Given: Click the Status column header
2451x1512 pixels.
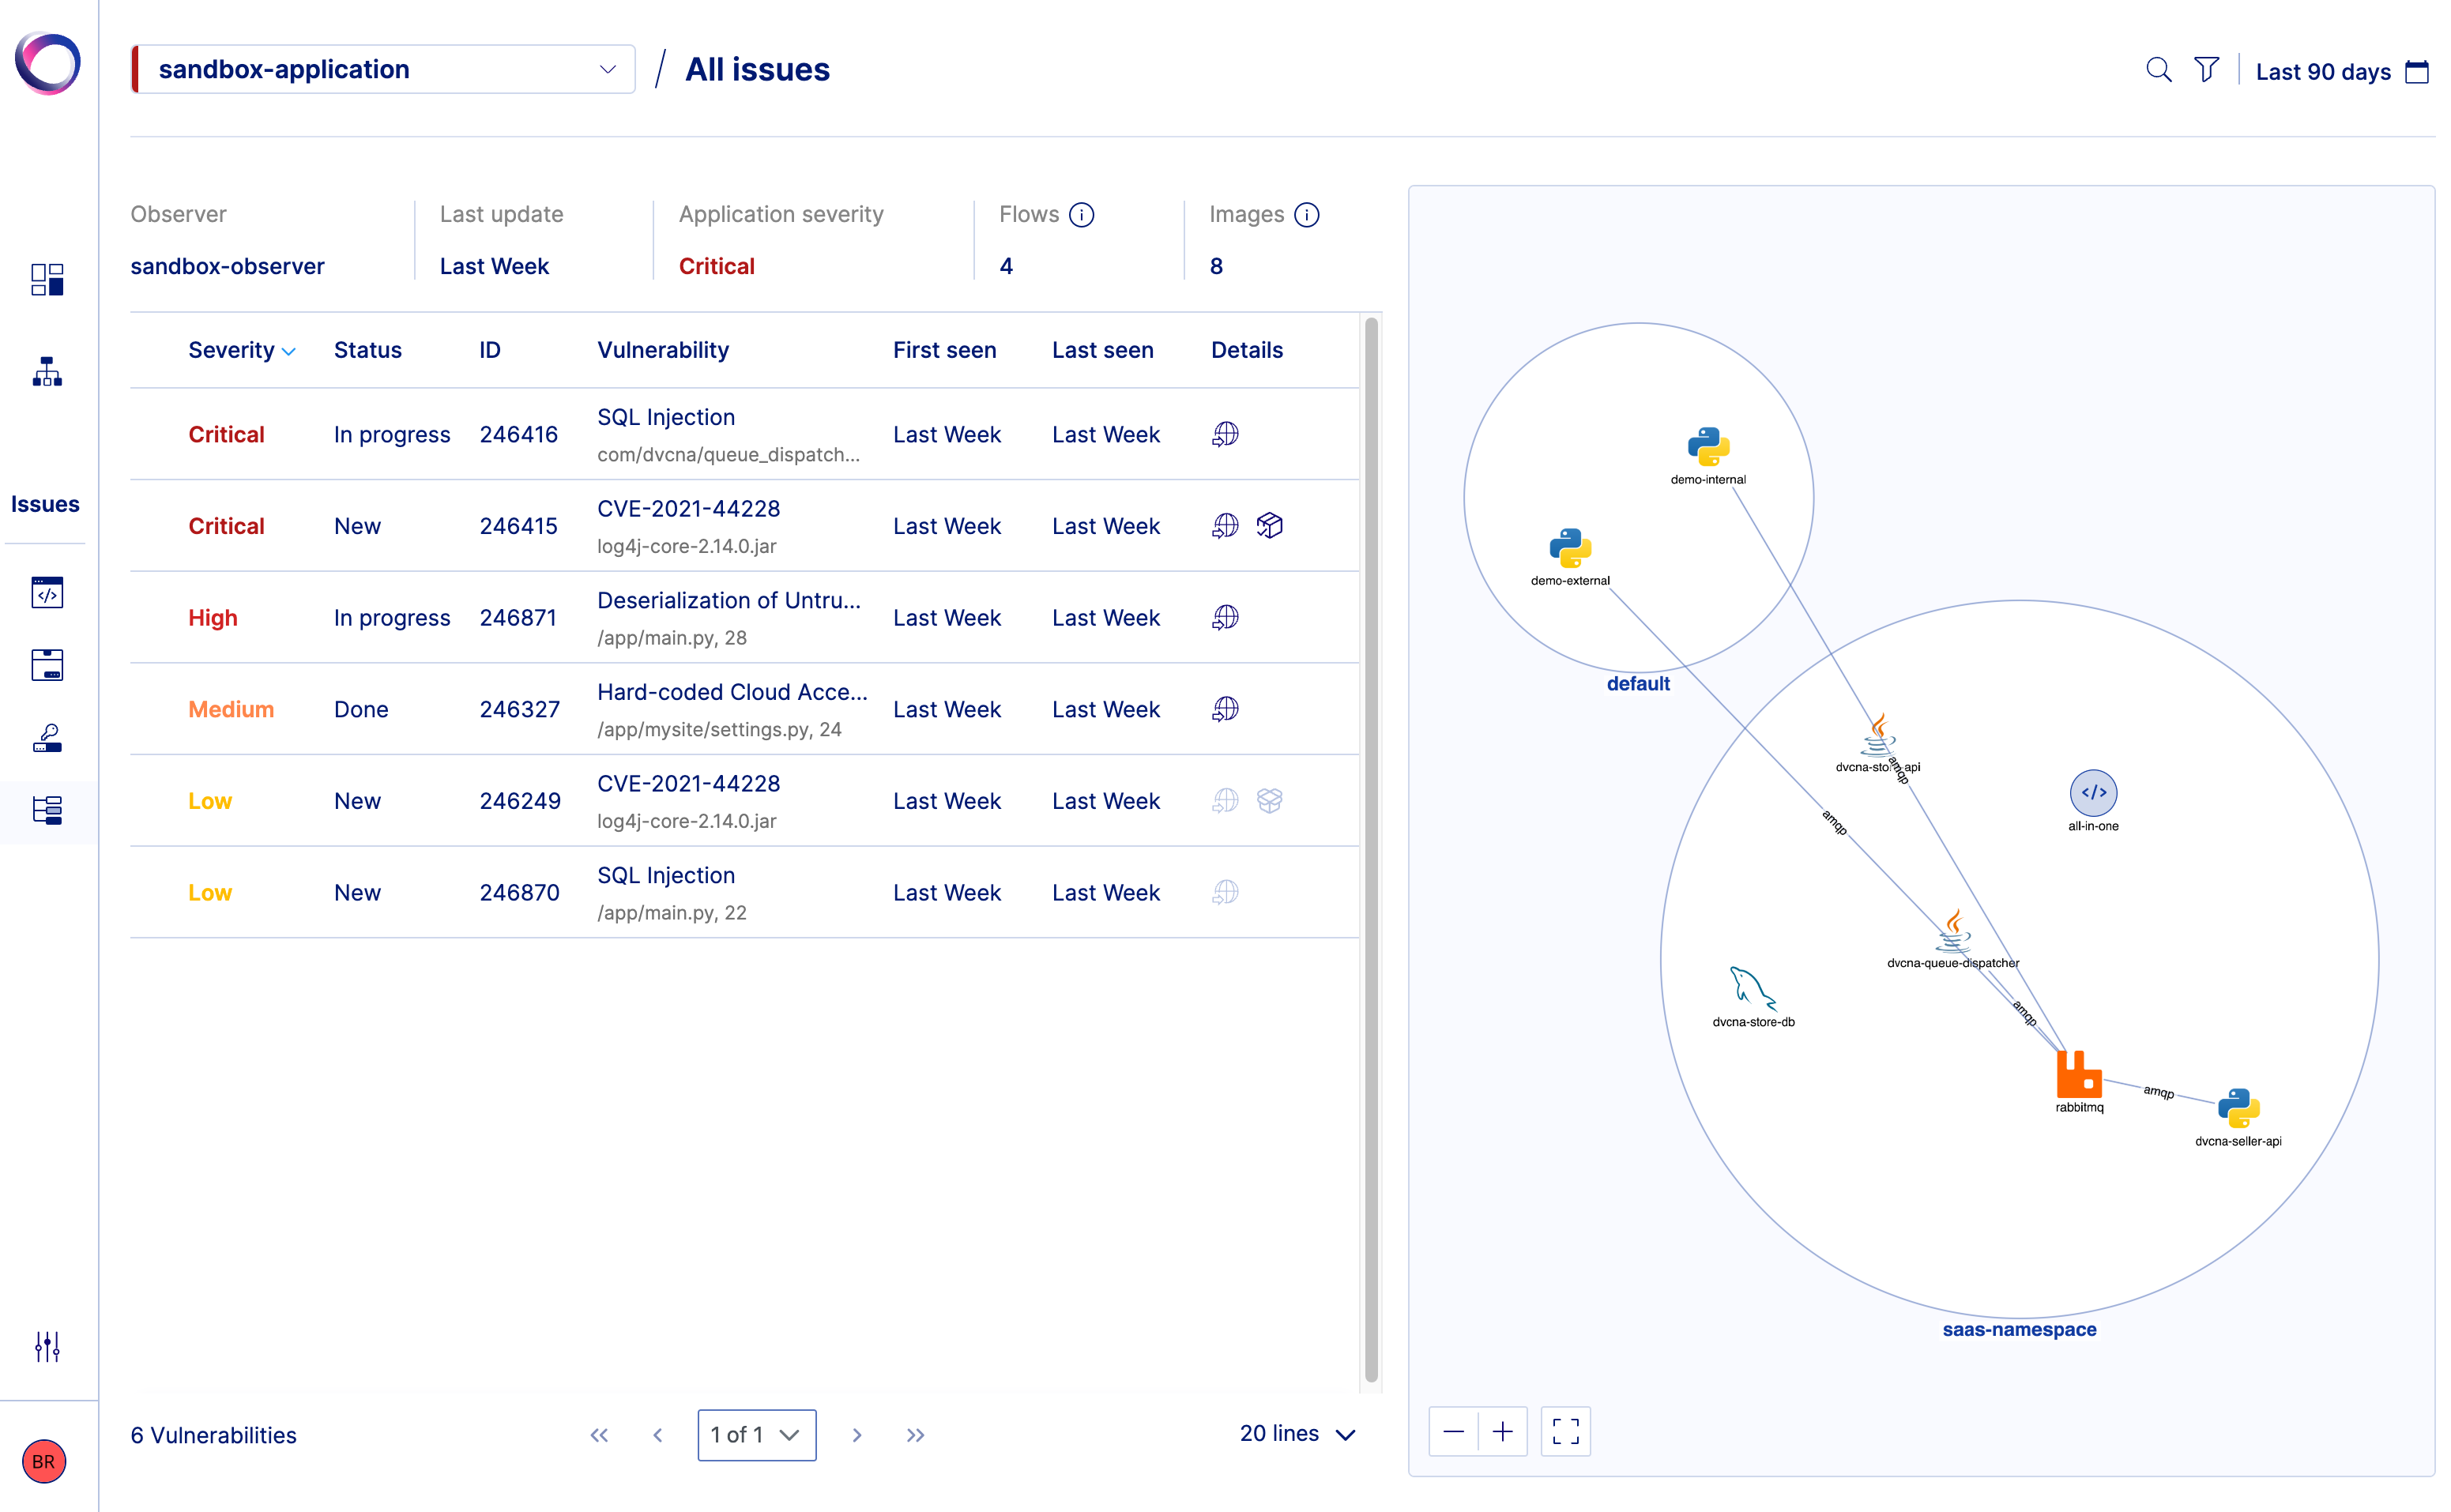Looking at the screenshot, I should [x=367, y=350].
